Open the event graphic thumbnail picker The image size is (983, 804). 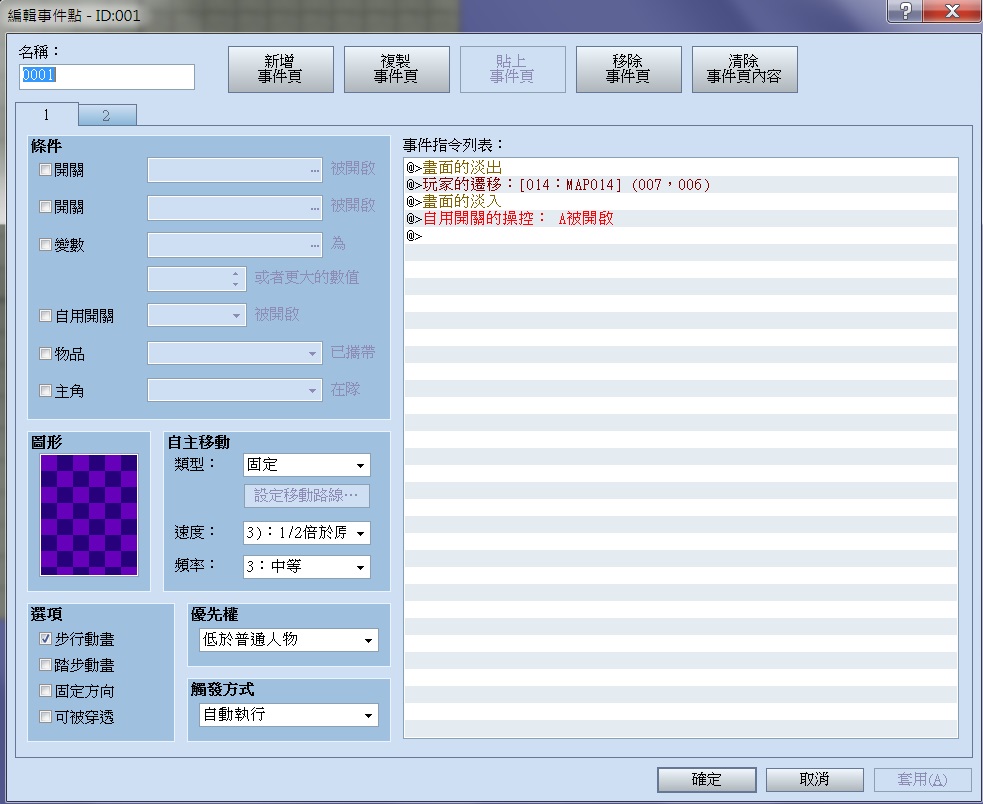click(x=89, y=515)
